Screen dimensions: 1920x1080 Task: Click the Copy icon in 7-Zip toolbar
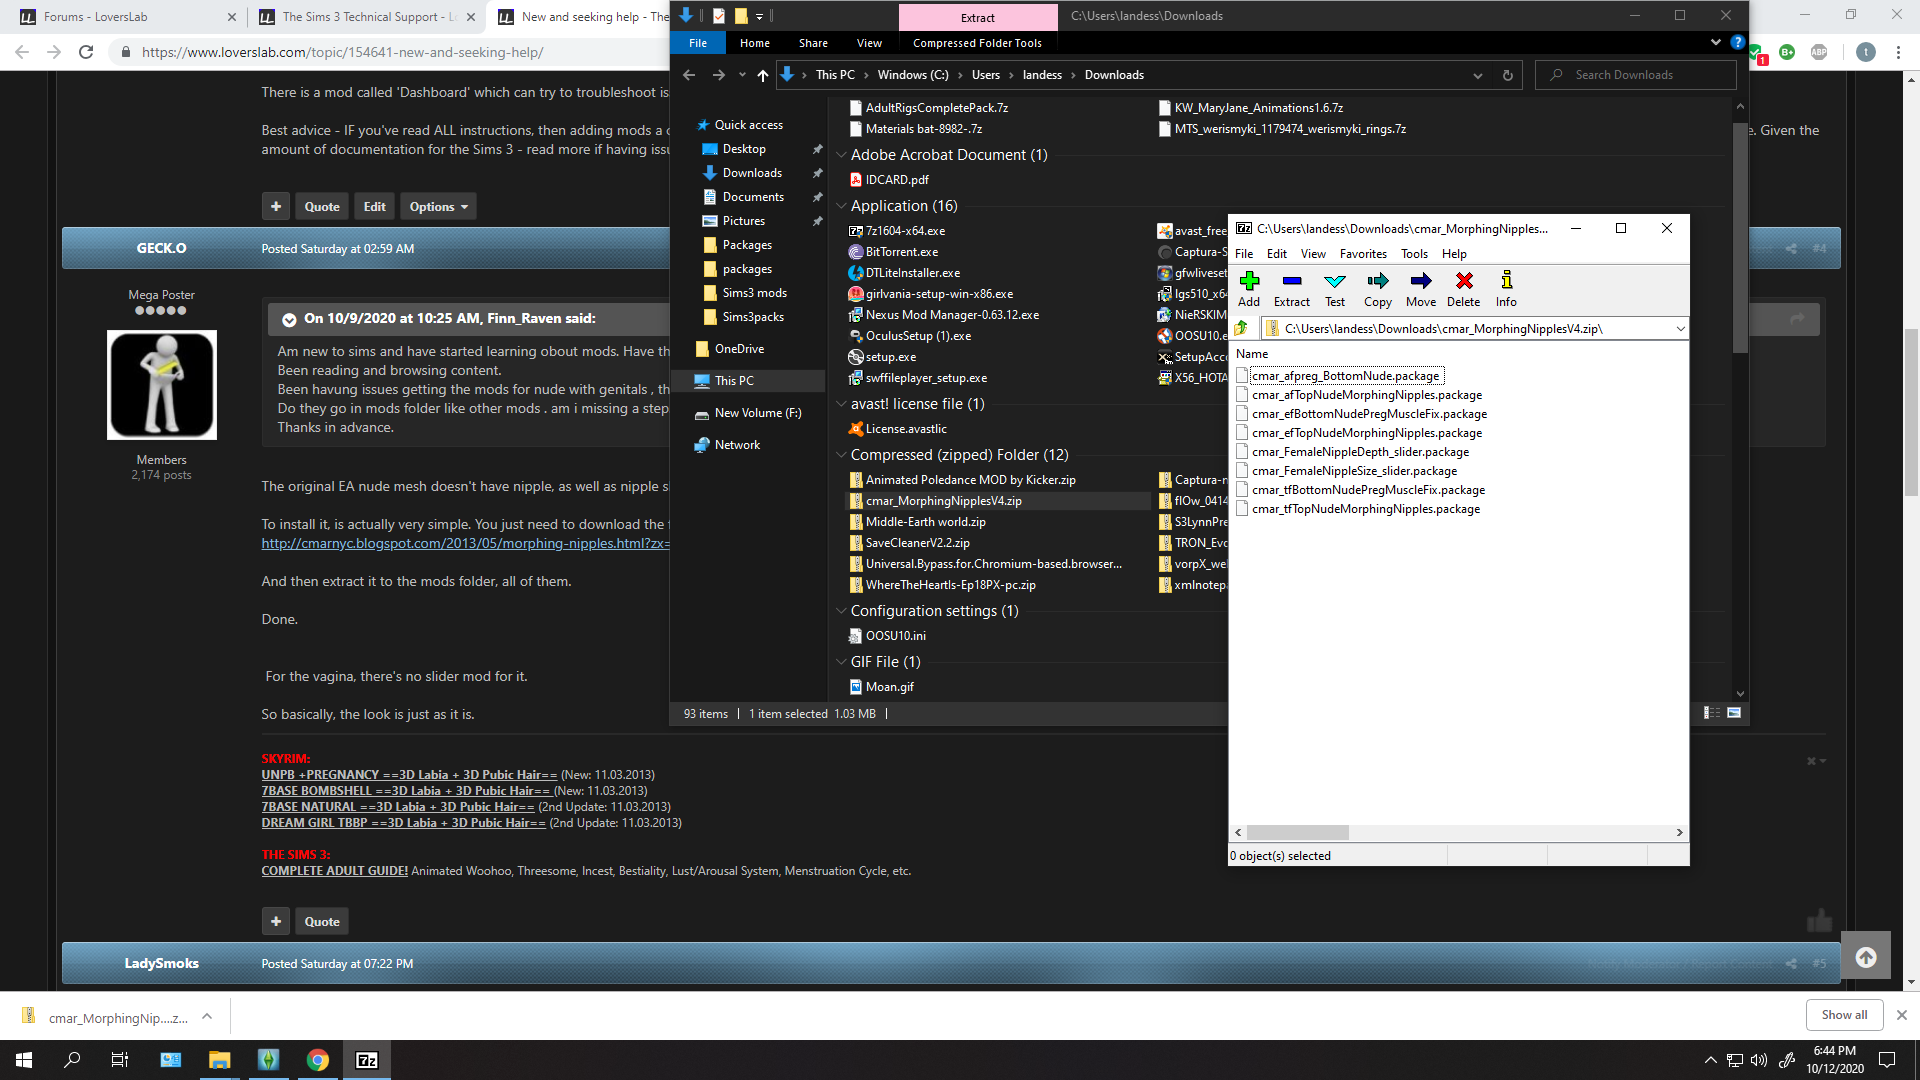pyautogui.click(x=1378, y=288)
